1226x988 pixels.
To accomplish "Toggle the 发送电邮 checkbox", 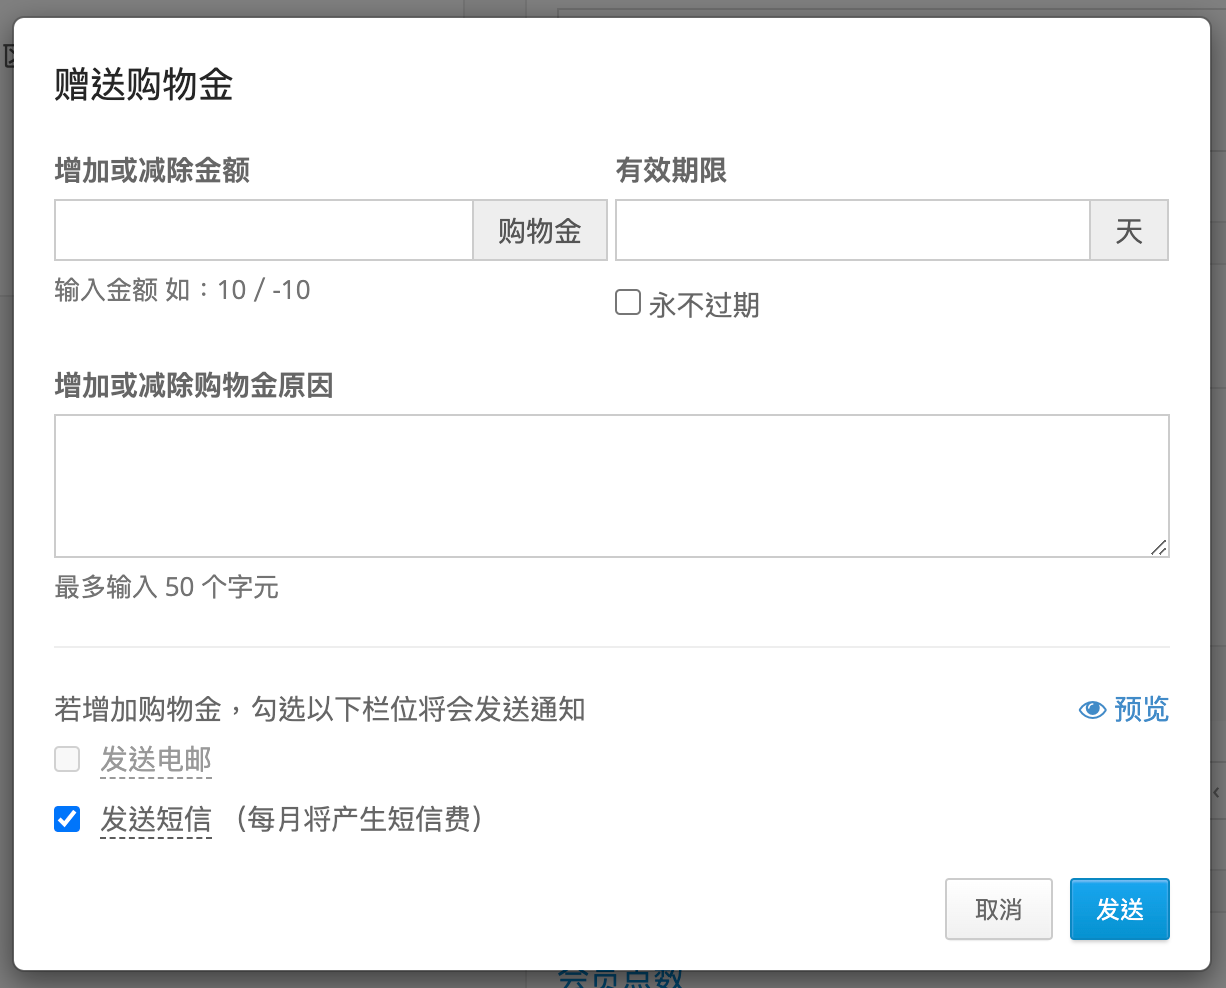I will tap(67, 760).
